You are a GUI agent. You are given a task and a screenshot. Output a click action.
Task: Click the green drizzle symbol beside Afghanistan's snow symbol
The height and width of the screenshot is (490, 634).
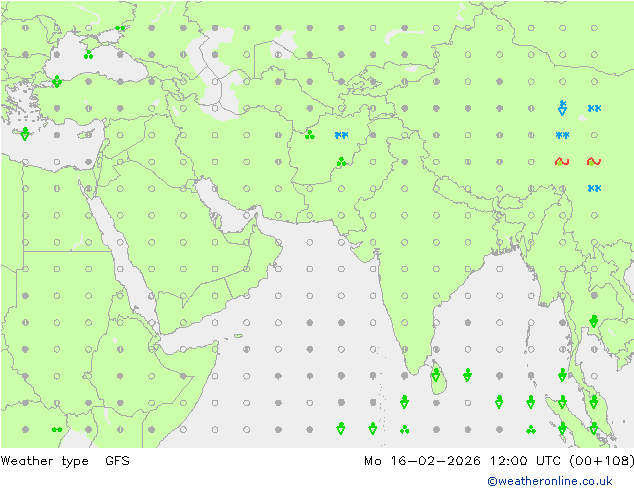coord(310,135)
